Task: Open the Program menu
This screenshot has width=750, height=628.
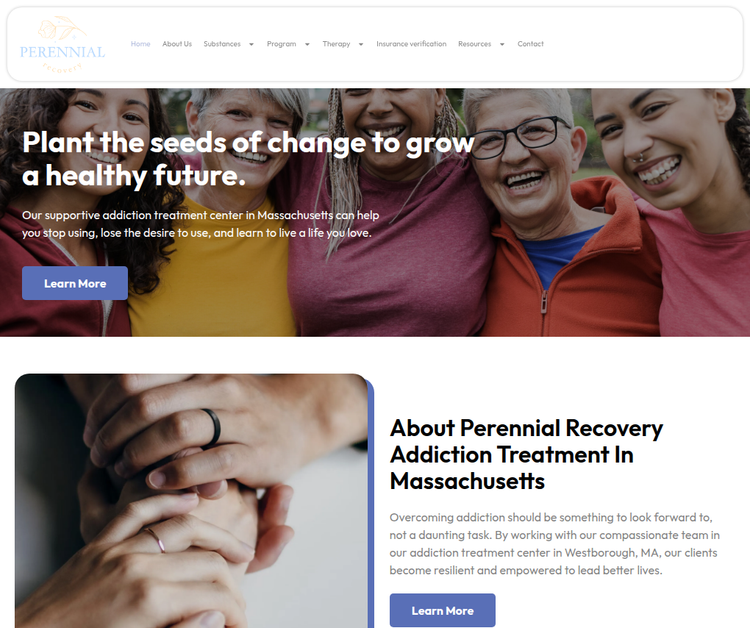Action: pyautogui.click(x=281, y=44)
